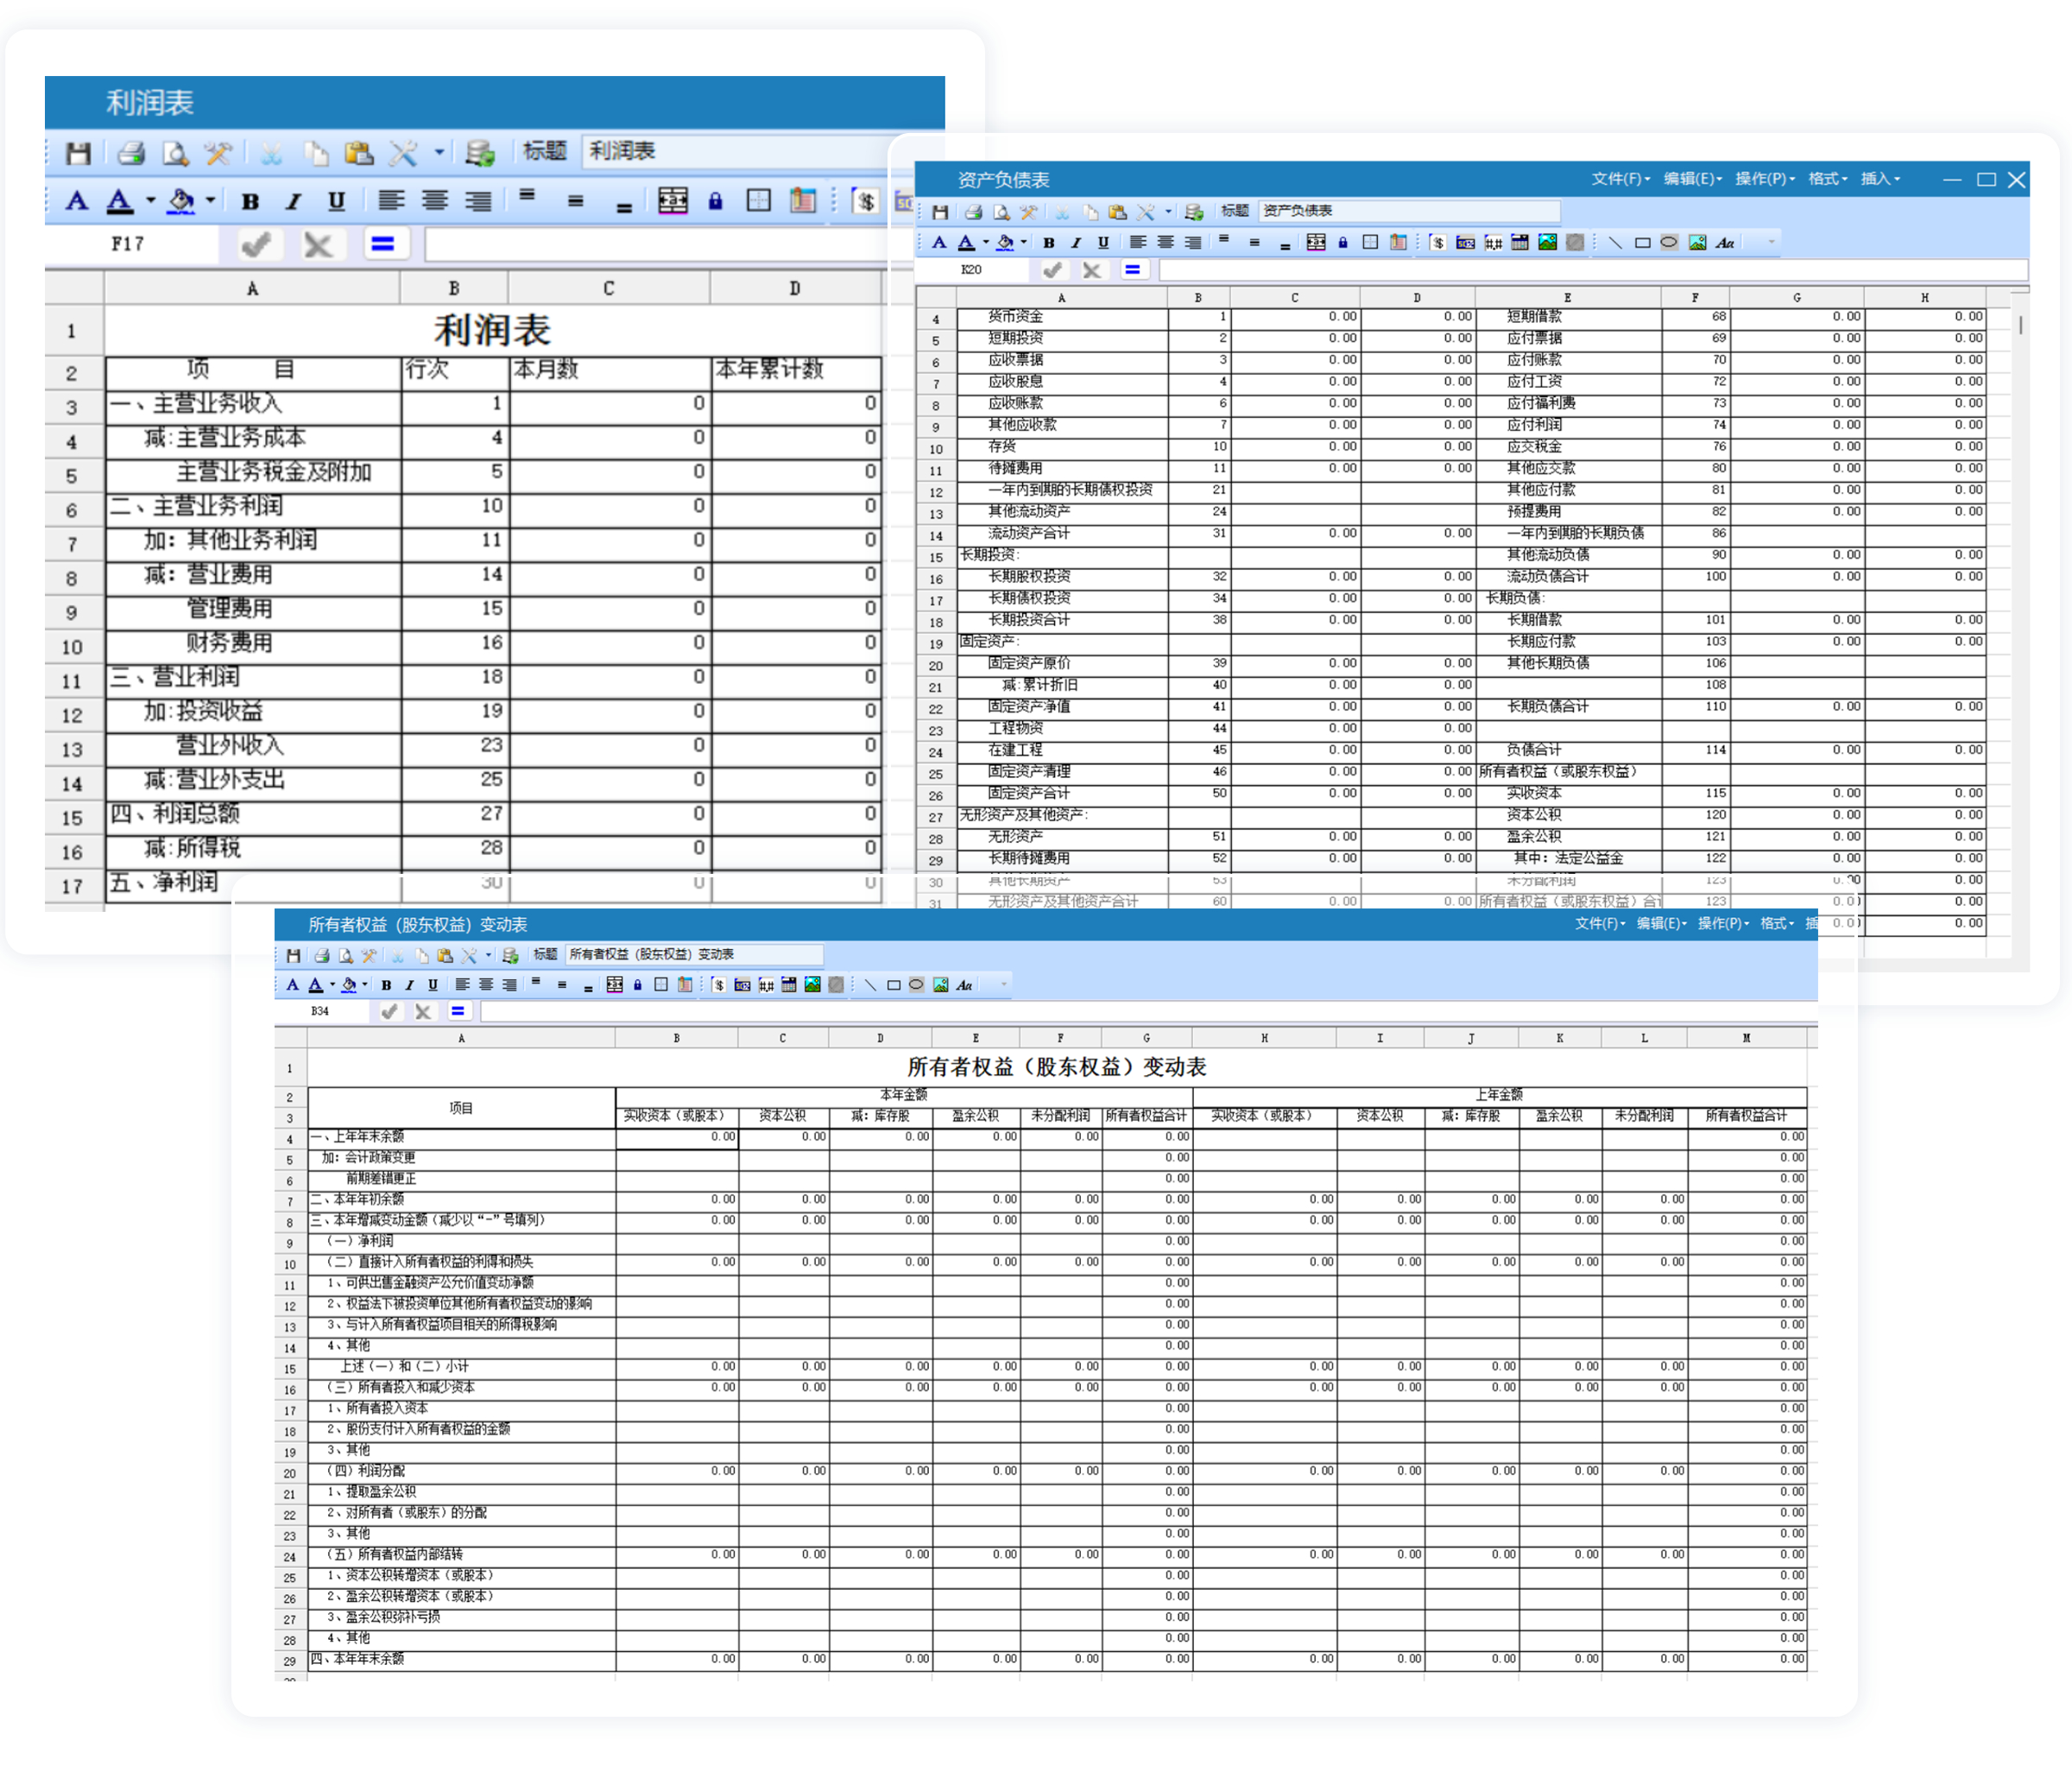2072x1791 pixels.
Task: Open 格式 menu in 所有者权益 window
Action: (1777, 924)
